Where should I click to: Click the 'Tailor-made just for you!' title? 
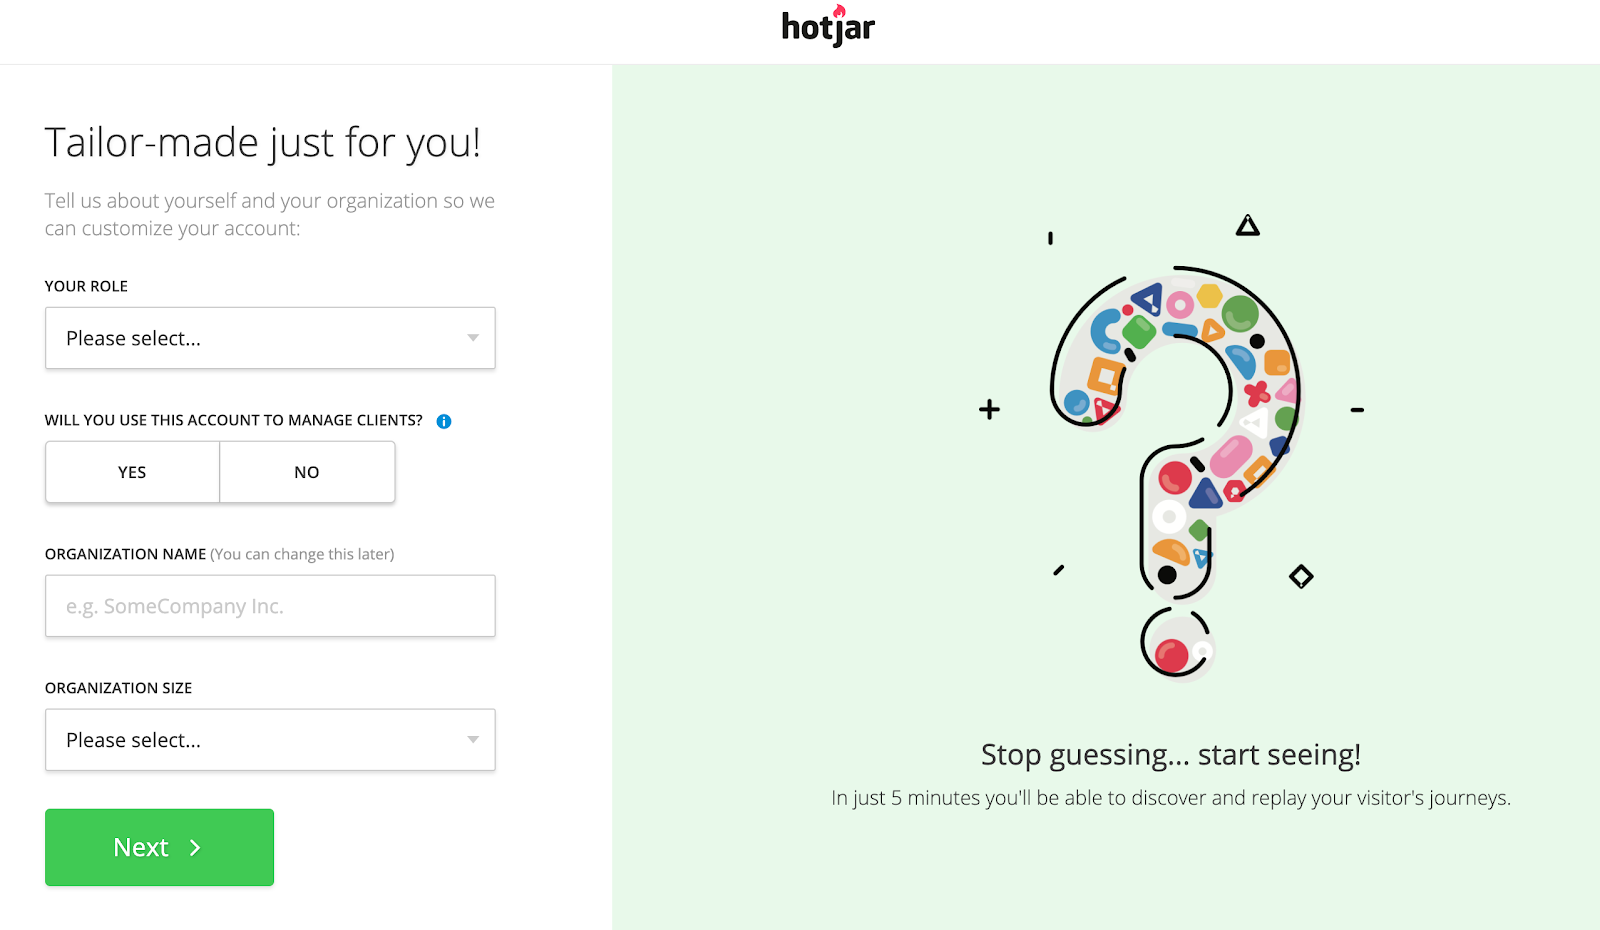[263, 143]
